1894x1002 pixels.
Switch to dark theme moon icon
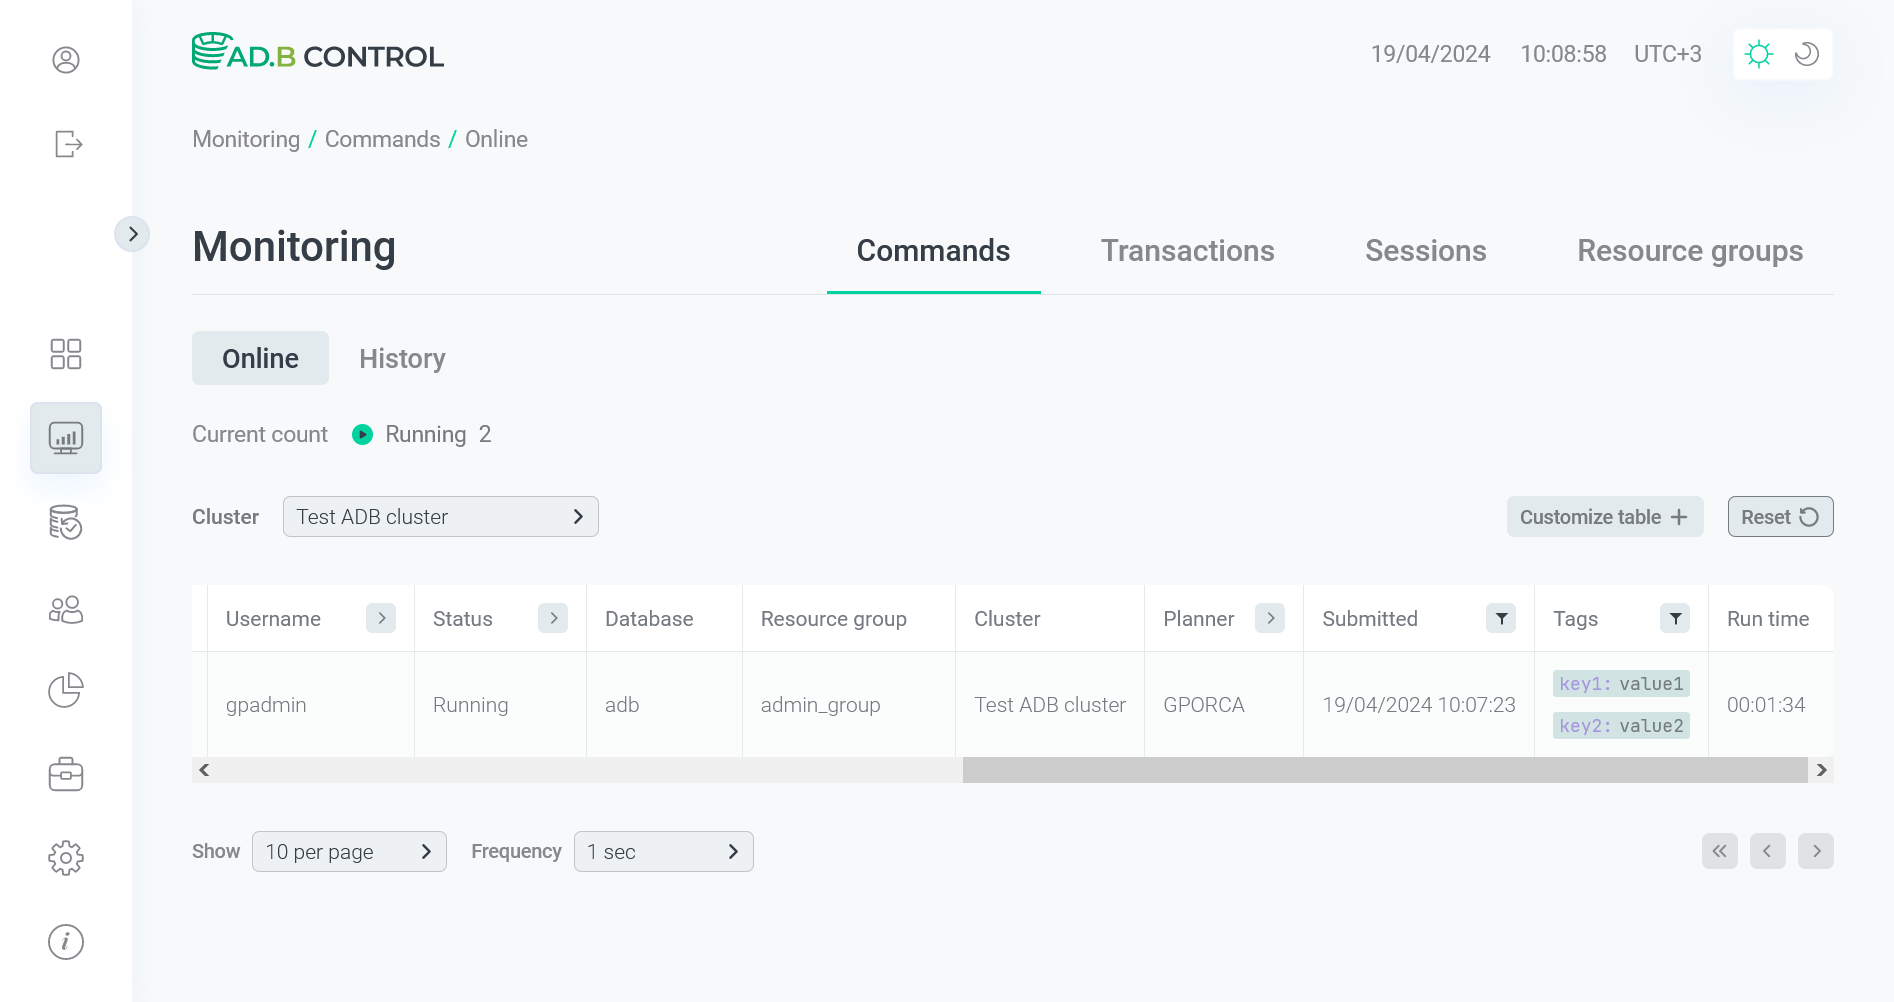point(1806,54)
